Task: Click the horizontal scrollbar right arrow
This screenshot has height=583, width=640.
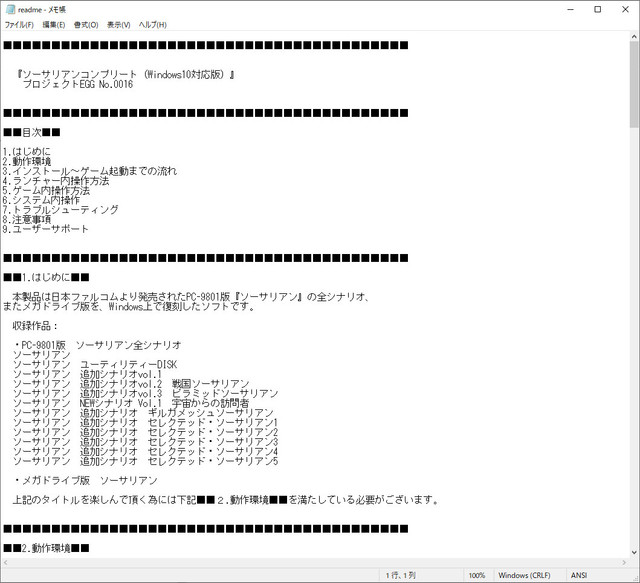Action: [x=624, y=563]
